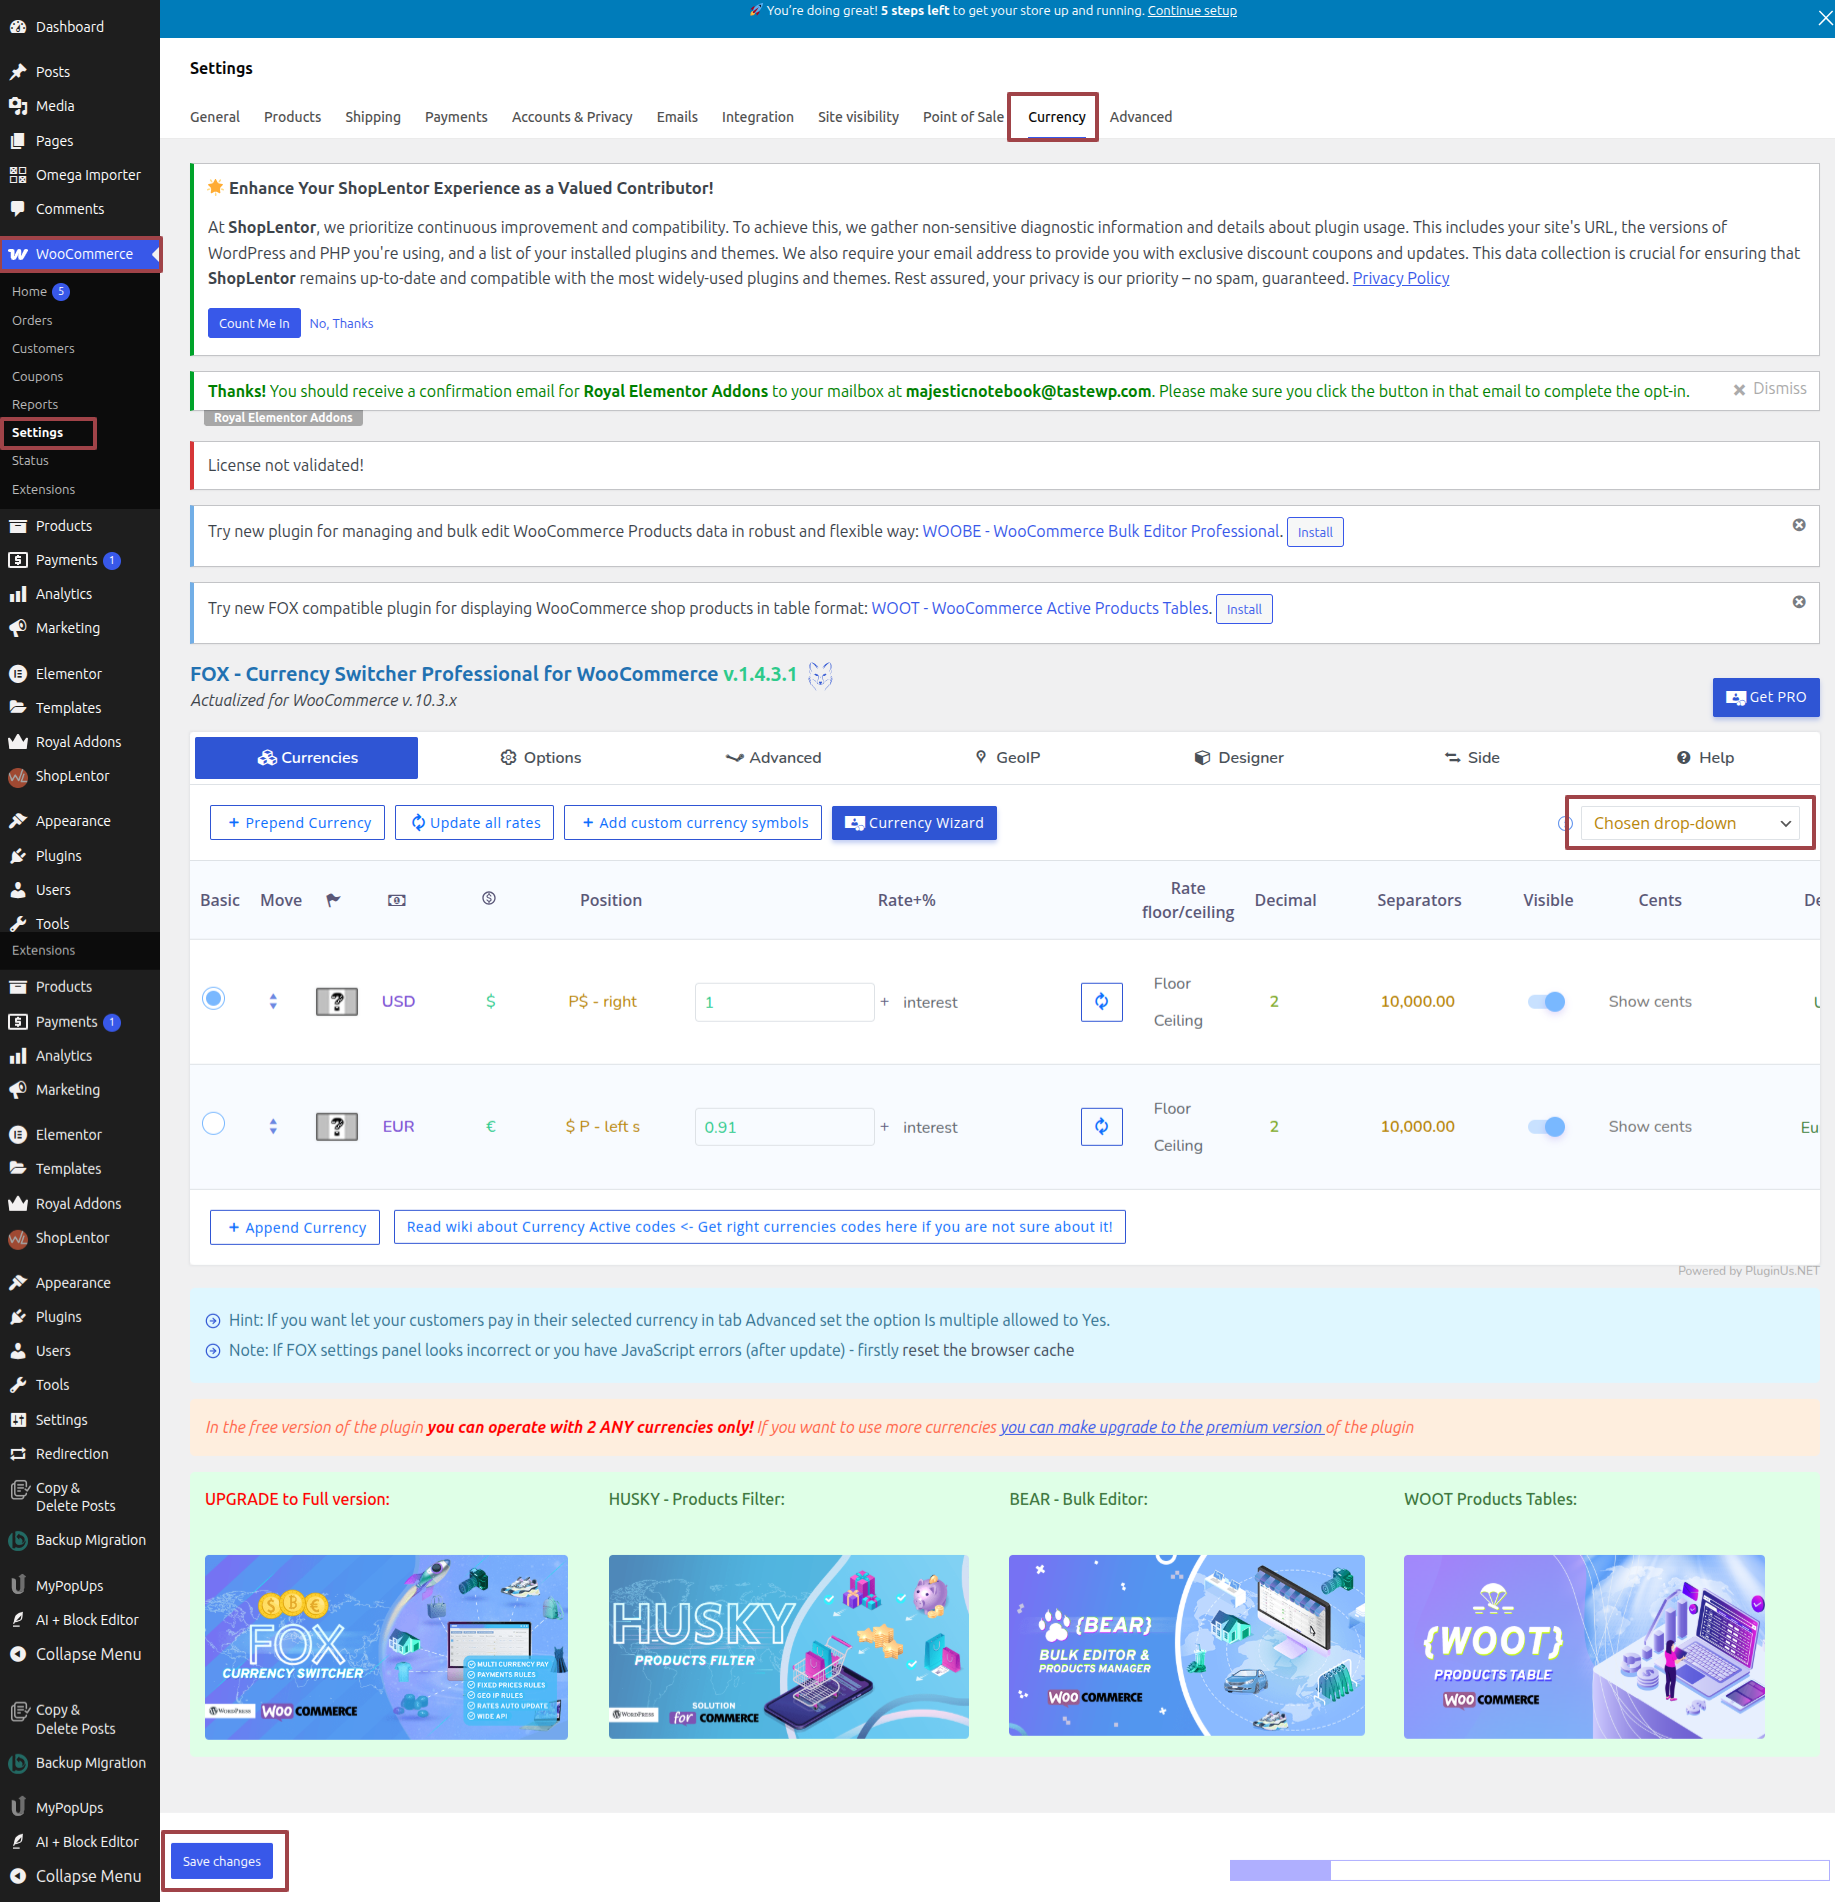Click the USD rate refresh icon

click(1101, 1001)
